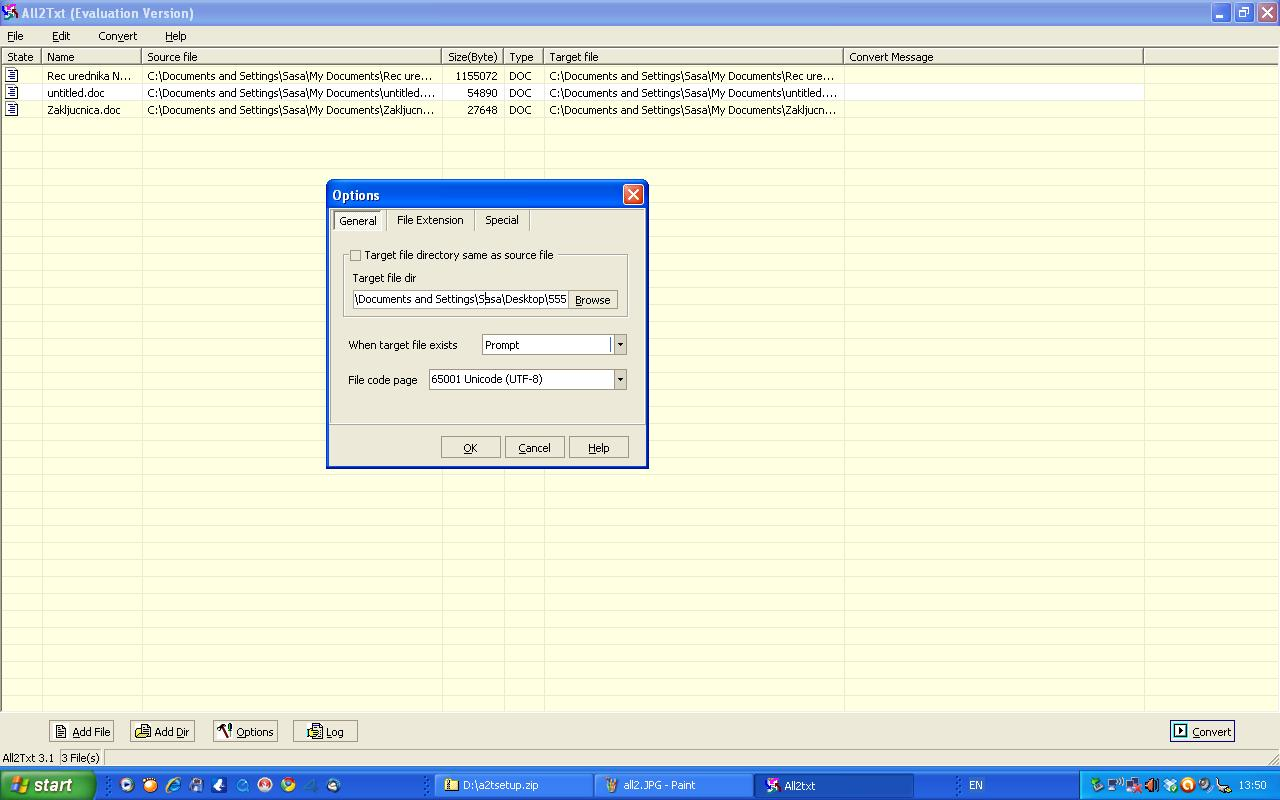Click the All2Txt title bar app icon
The height and width of the screenshot is (800, 1280).
tap(10, 13)
